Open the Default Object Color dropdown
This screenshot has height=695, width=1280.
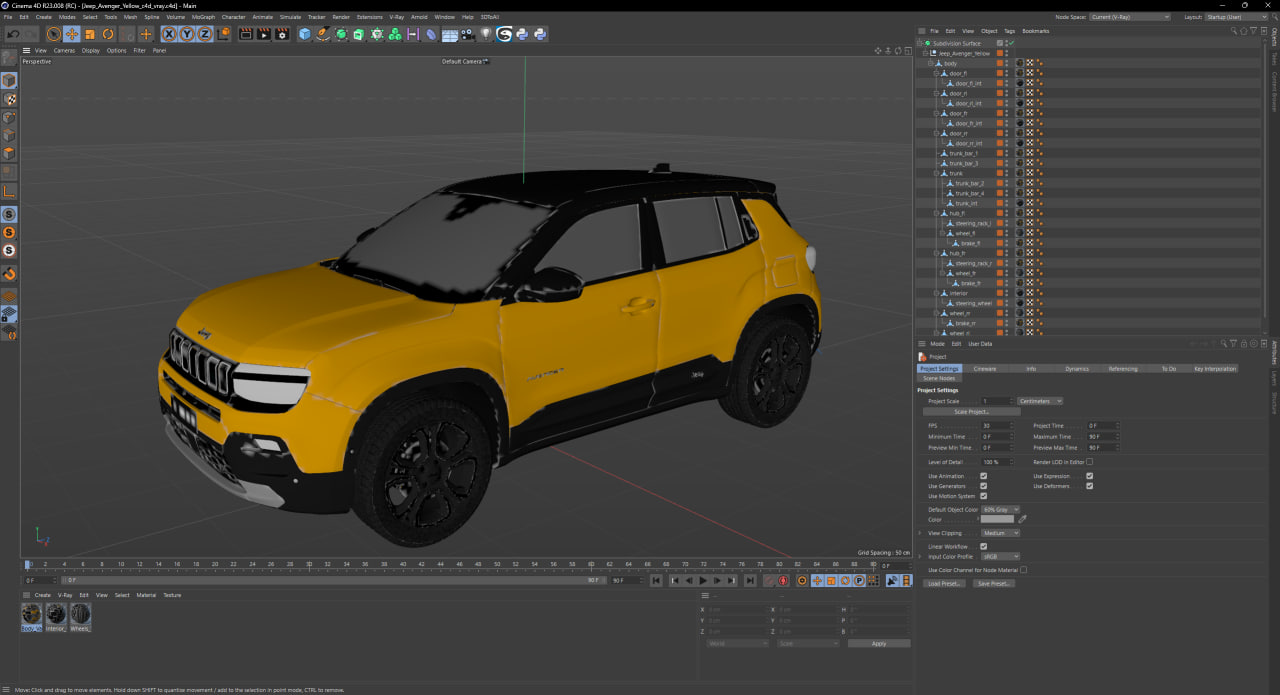coord(1000,509)
